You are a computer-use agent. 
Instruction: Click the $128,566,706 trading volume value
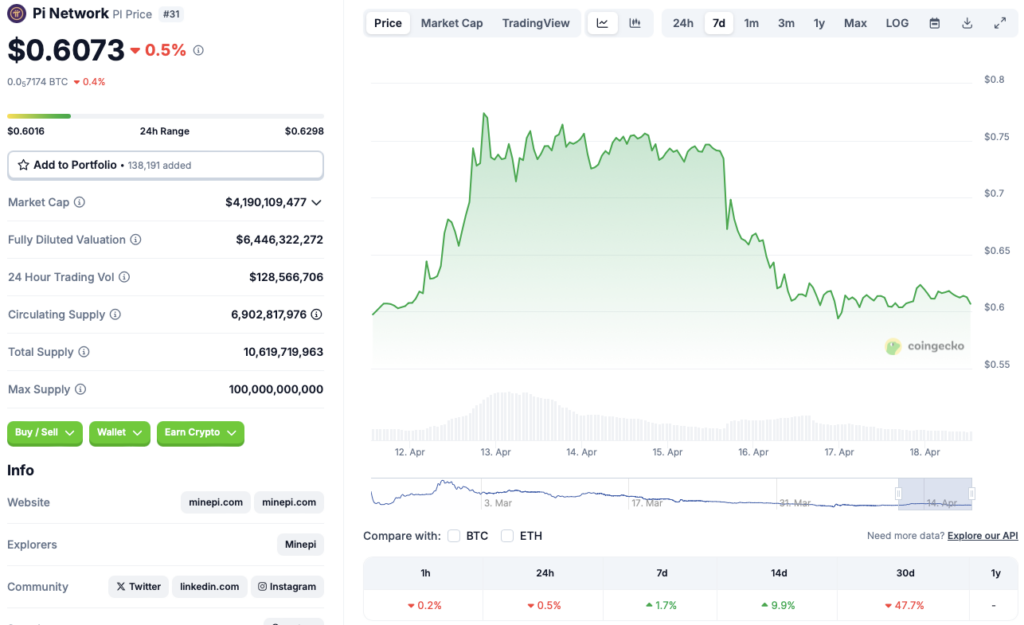click(x=286, y=277)
